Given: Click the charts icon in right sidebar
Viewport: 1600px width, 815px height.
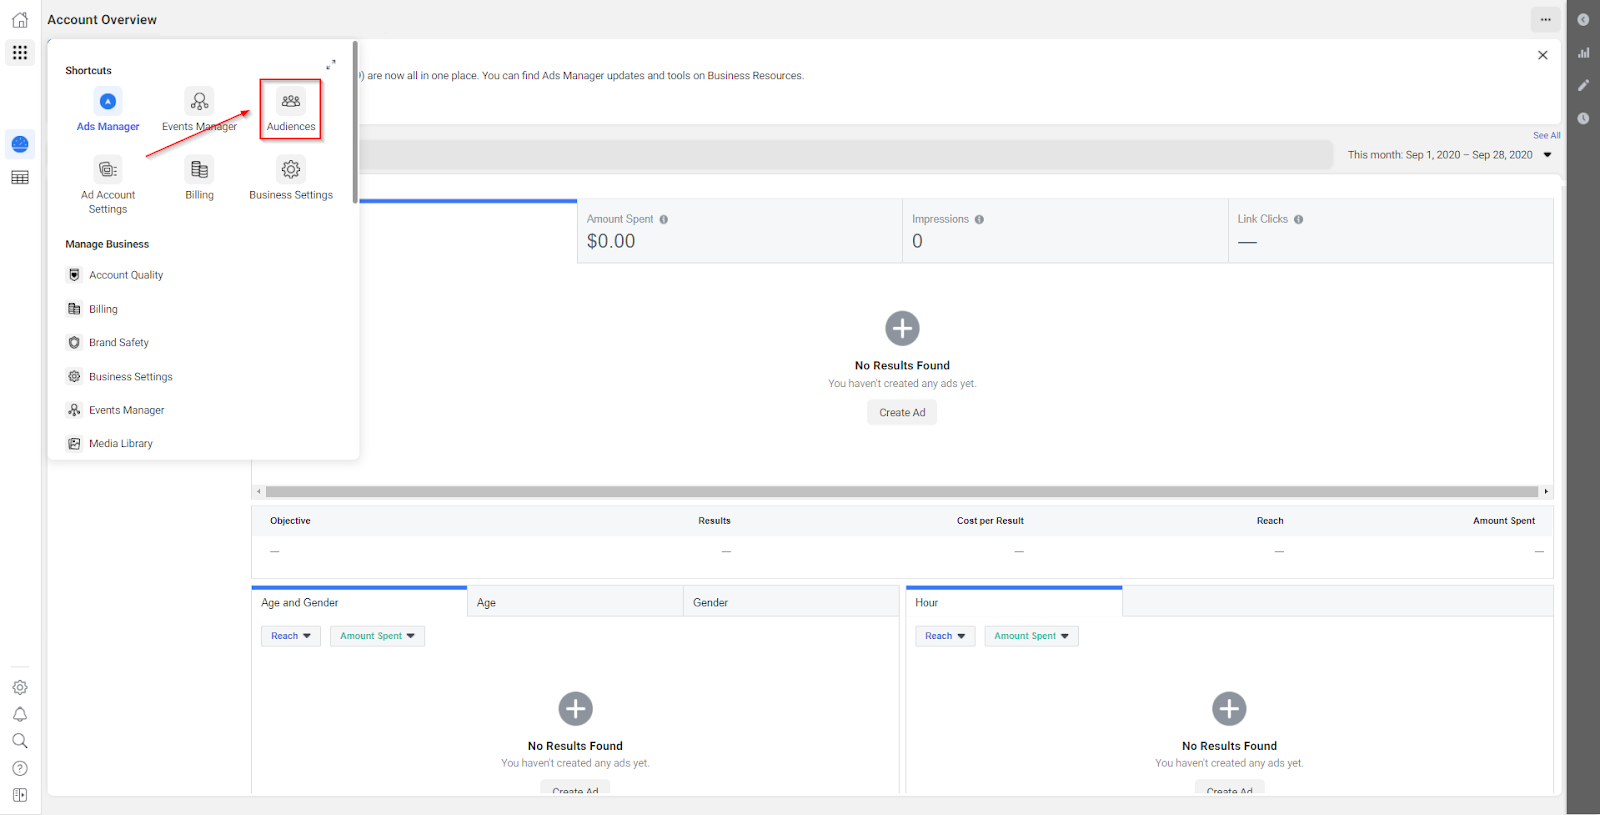Looking at the screenshot, I should point(1583,53).
